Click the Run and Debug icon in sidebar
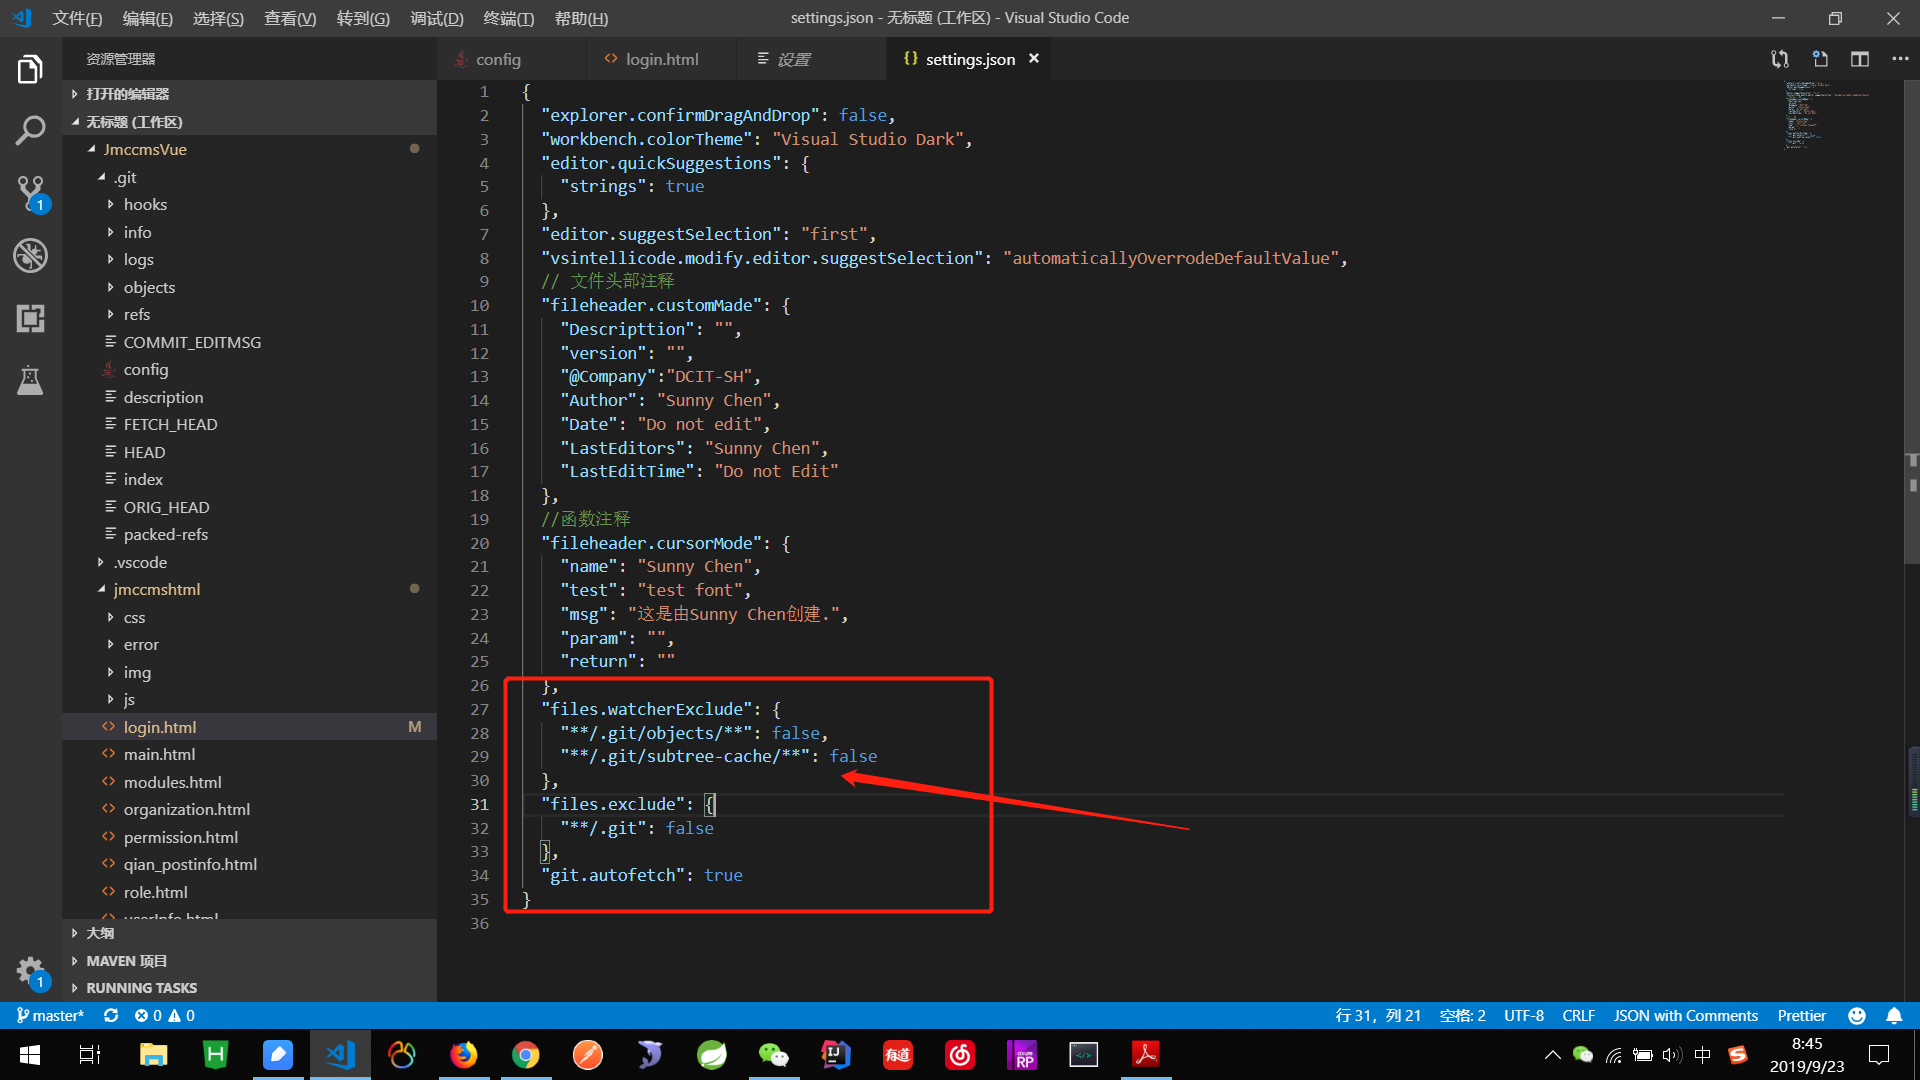The height and width of the screenshot is (1080, 1920). pyautogui.click(x=29, y=256)
